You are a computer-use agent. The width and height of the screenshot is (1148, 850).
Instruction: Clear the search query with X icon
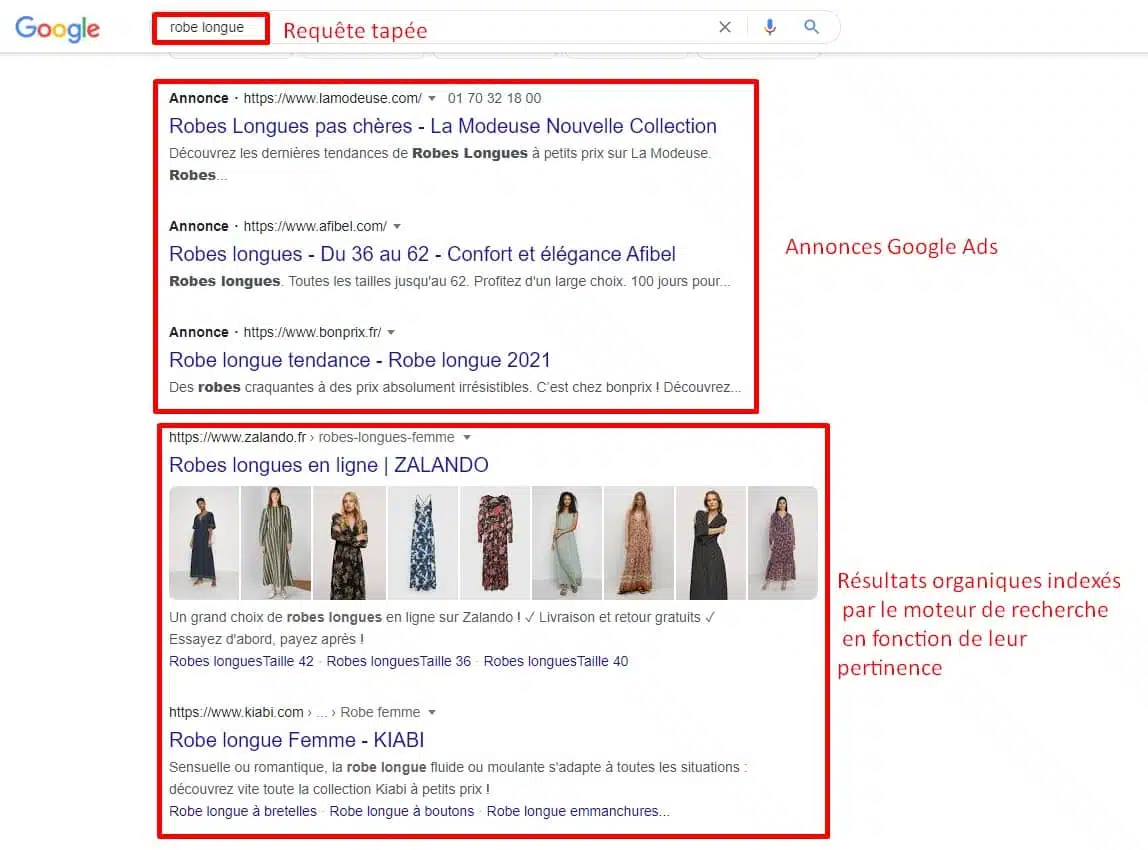tap(725, 27)
